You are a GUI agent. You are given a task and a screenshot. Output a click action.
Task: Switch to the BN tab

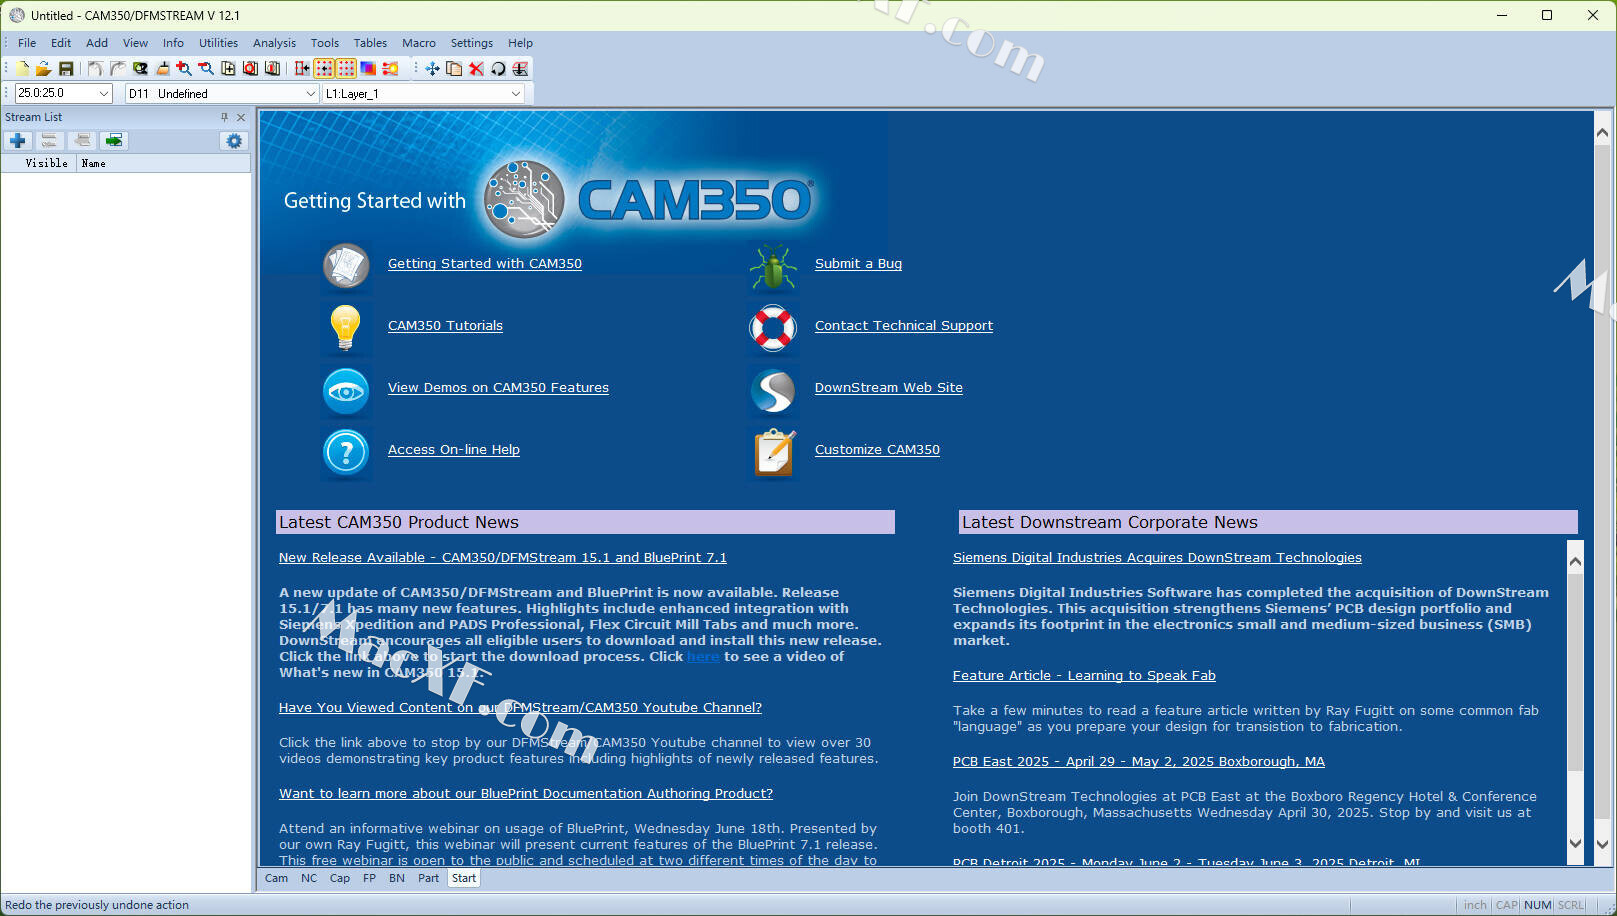pos(397,878)
